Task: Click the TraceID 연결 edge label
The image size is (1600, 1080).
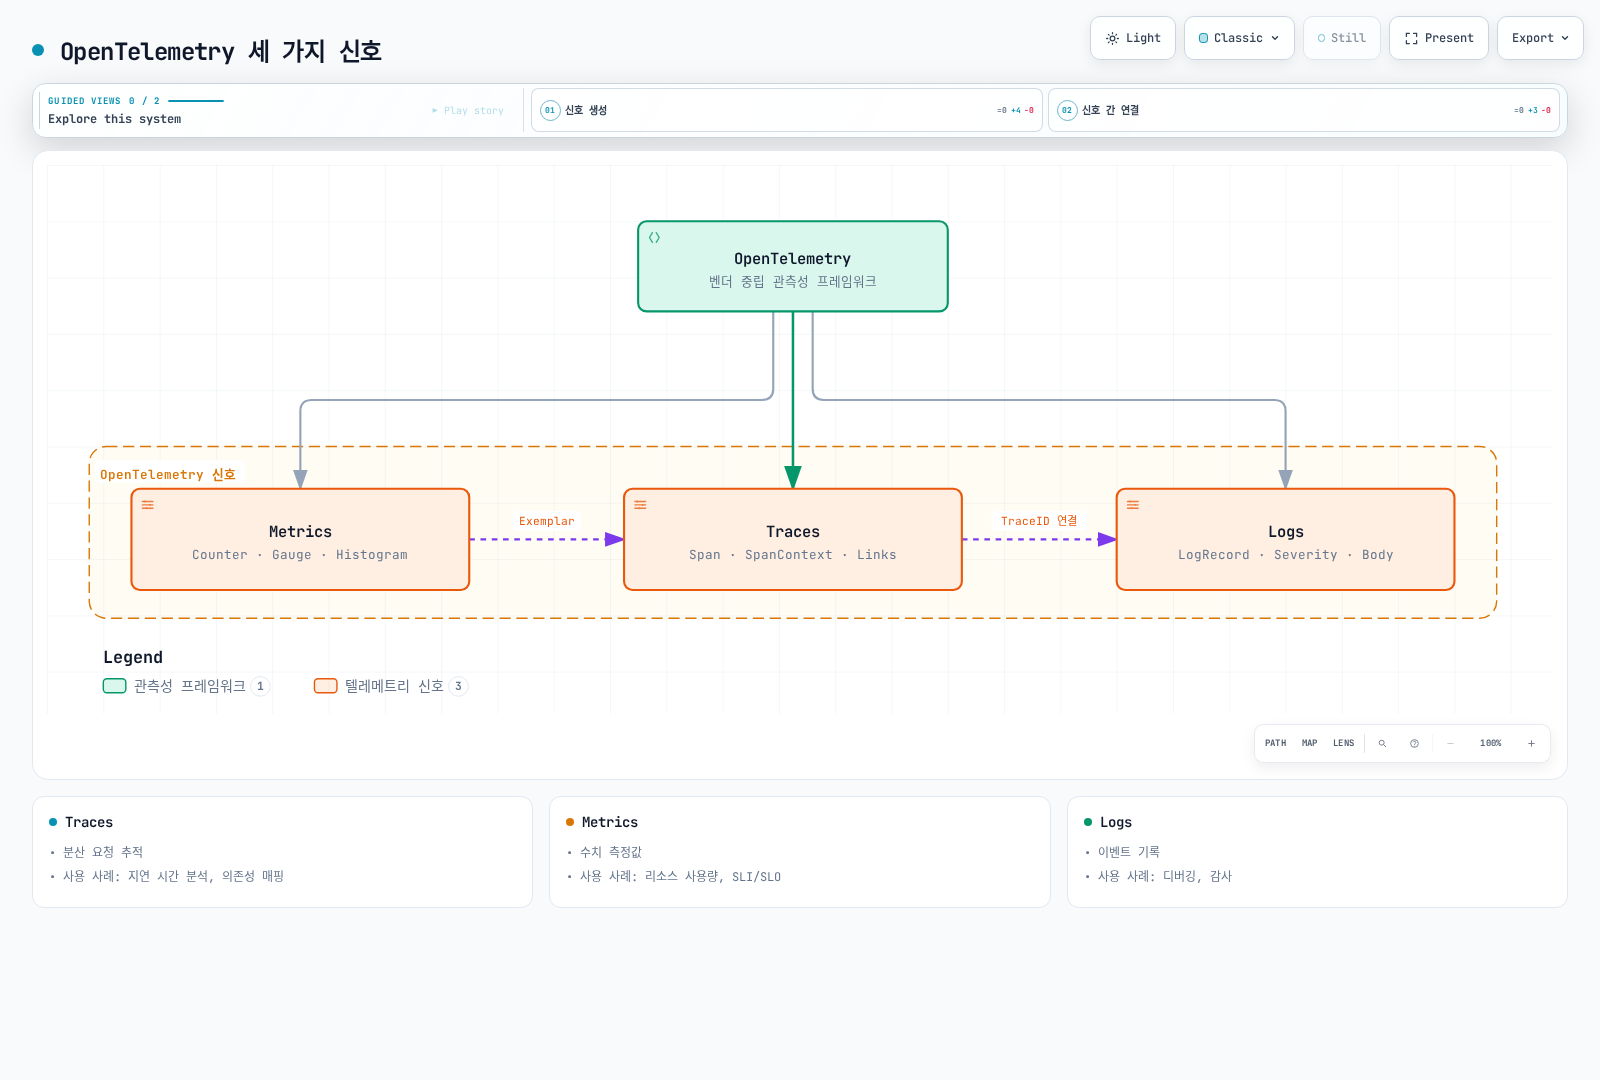Action: [1039, 521]
